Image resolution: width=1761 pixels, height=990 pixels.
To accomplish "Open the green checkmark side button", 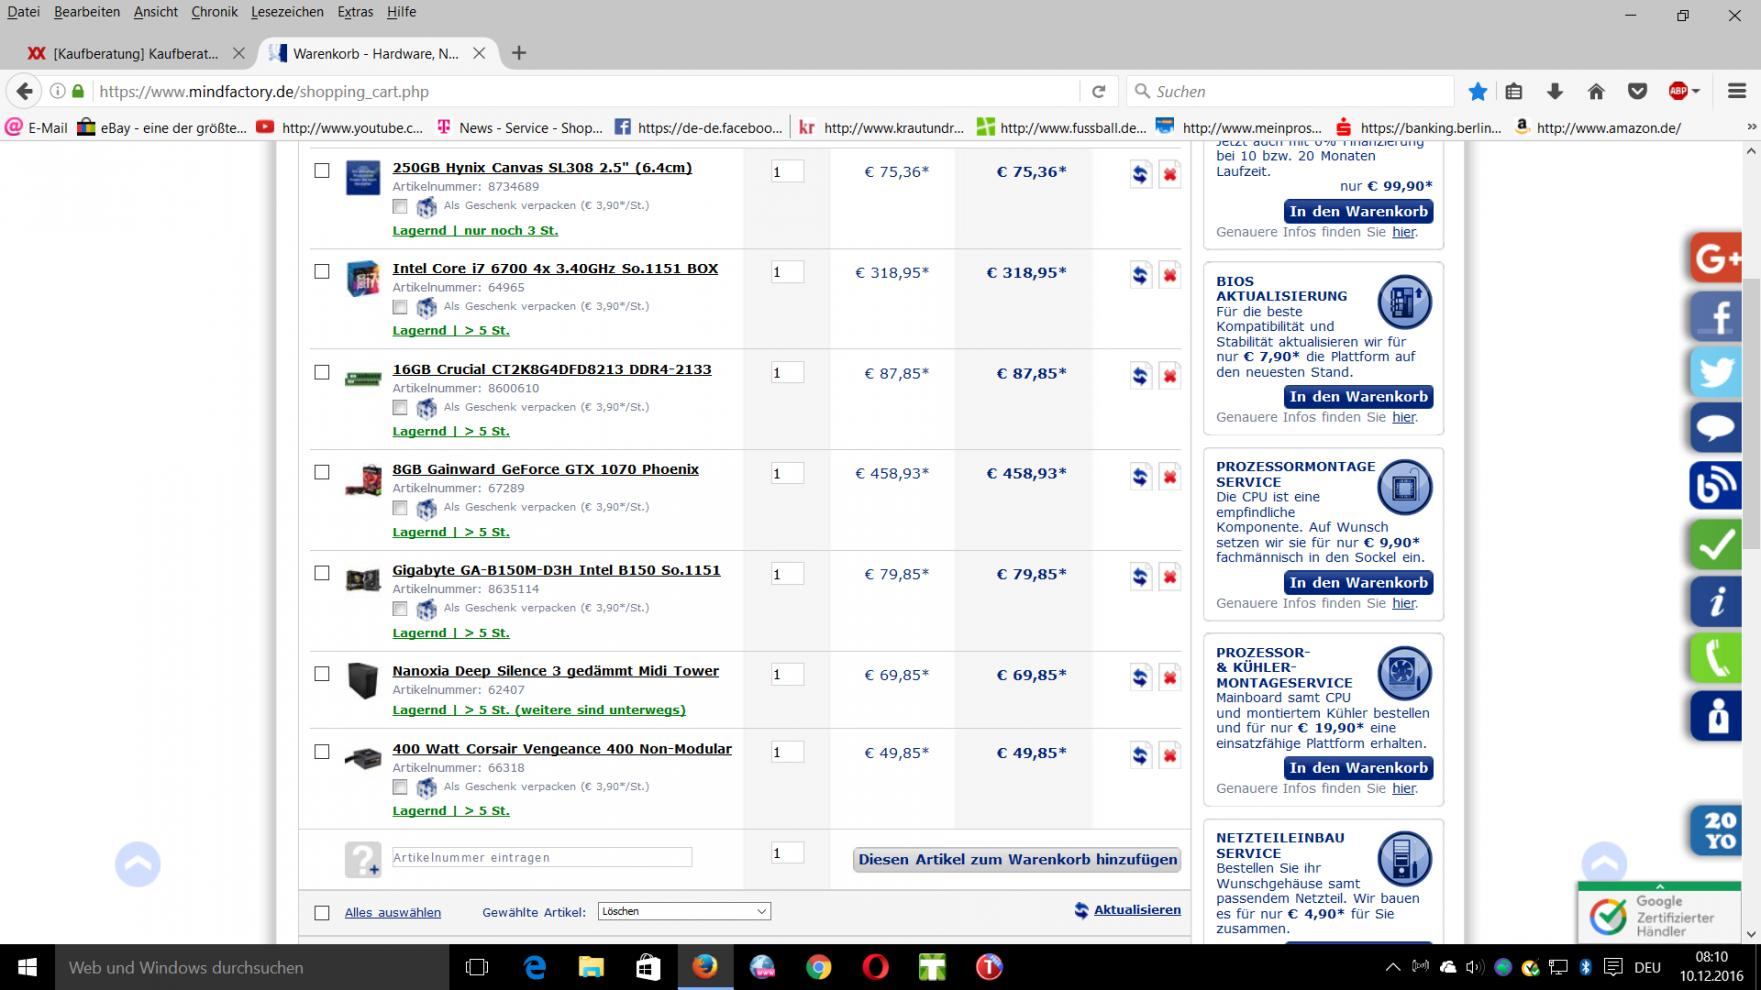I will click(x=1716, y=544).
